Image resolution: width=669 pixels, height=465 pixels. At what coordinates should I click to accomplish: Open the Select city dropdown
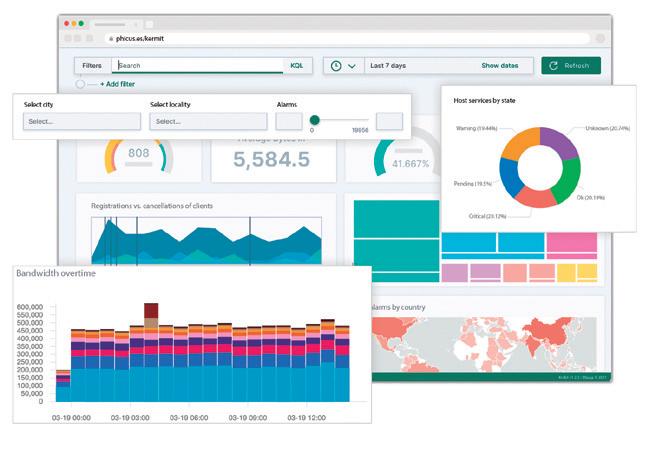click(82, 122)
